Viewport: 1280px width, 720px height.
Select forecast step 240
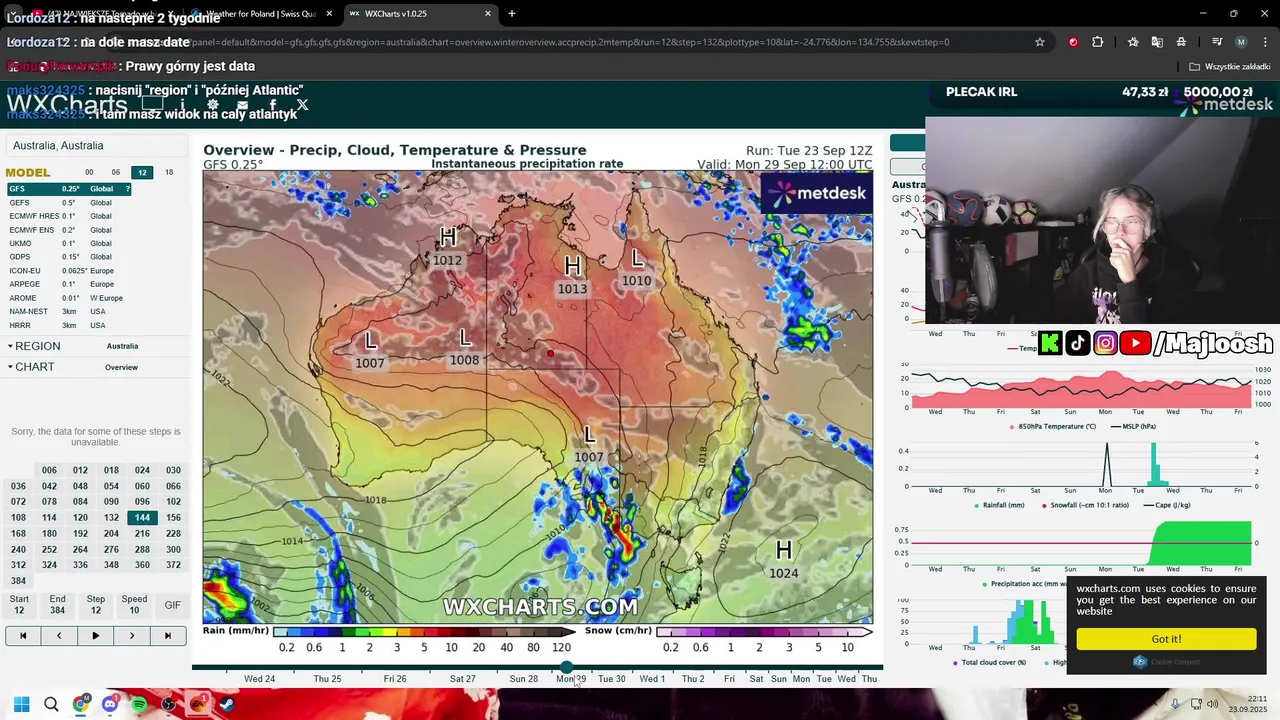coord(18,550)
